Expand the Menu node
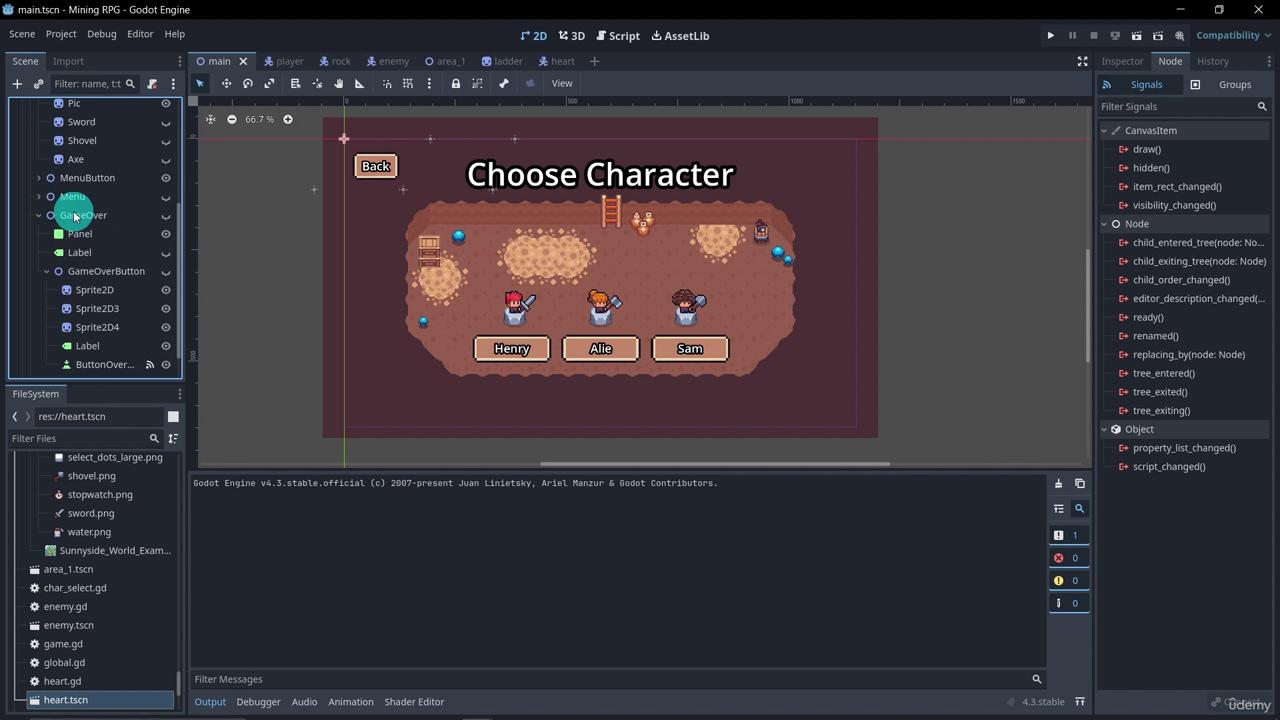1280x720 pixels. click(x=39, y=197)
